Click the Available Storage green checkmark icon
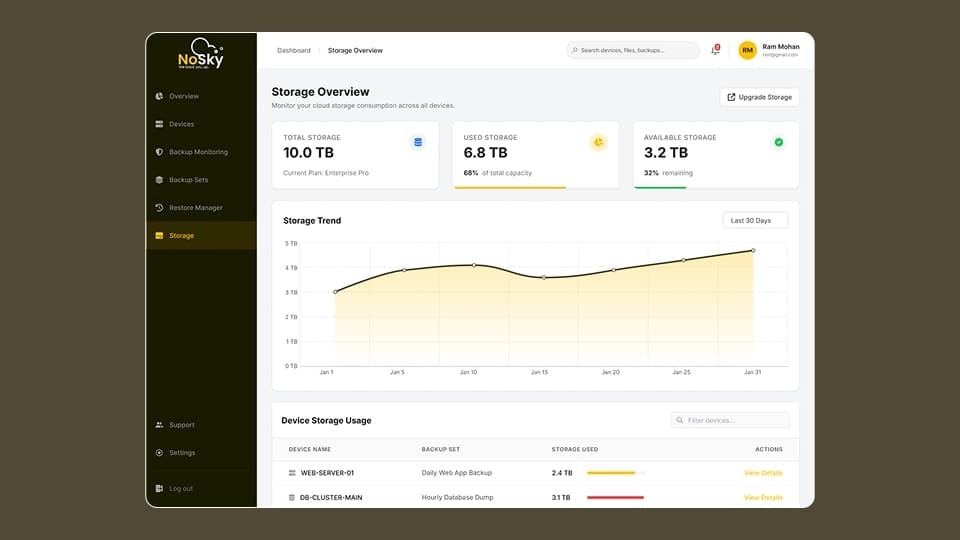Screen dimensions: 960x540 click(778, 143)
